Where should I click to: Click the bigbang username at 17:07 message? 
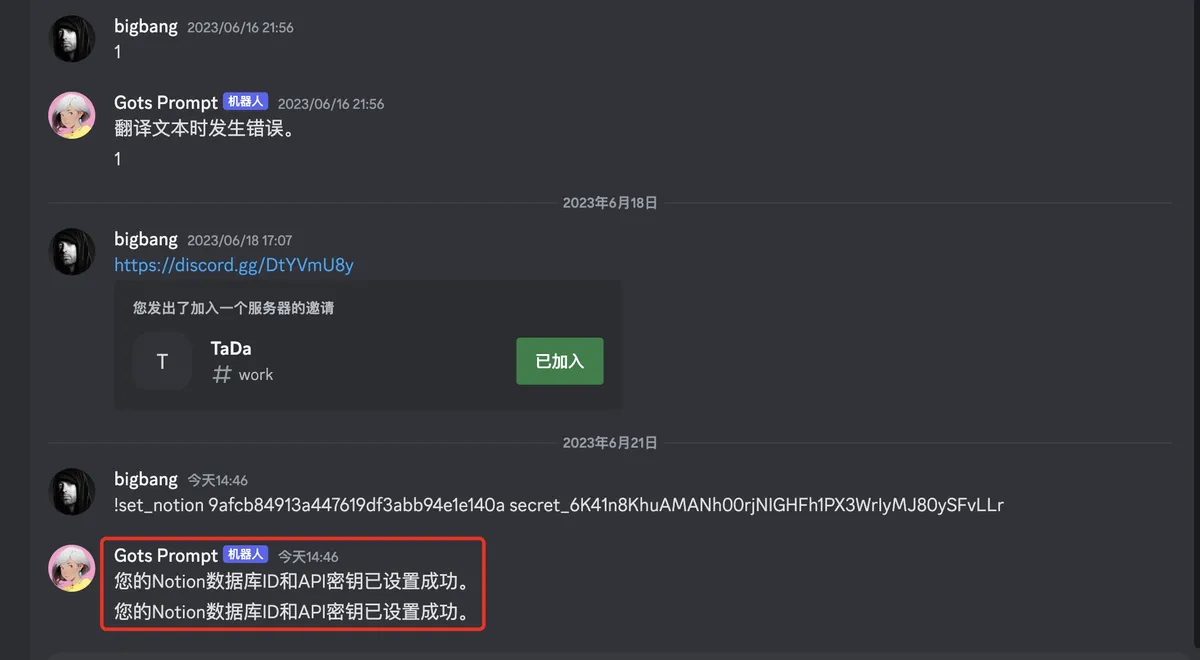tap(146, 239)
